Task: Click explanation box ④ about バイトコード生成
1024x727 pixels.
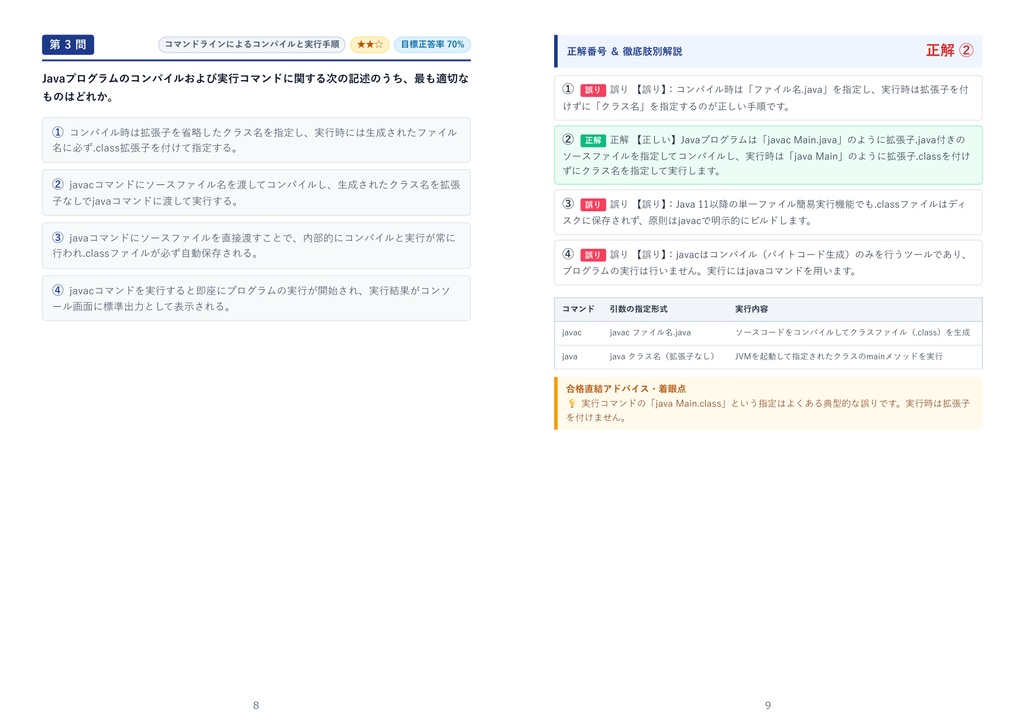Action: pos(768,263)
